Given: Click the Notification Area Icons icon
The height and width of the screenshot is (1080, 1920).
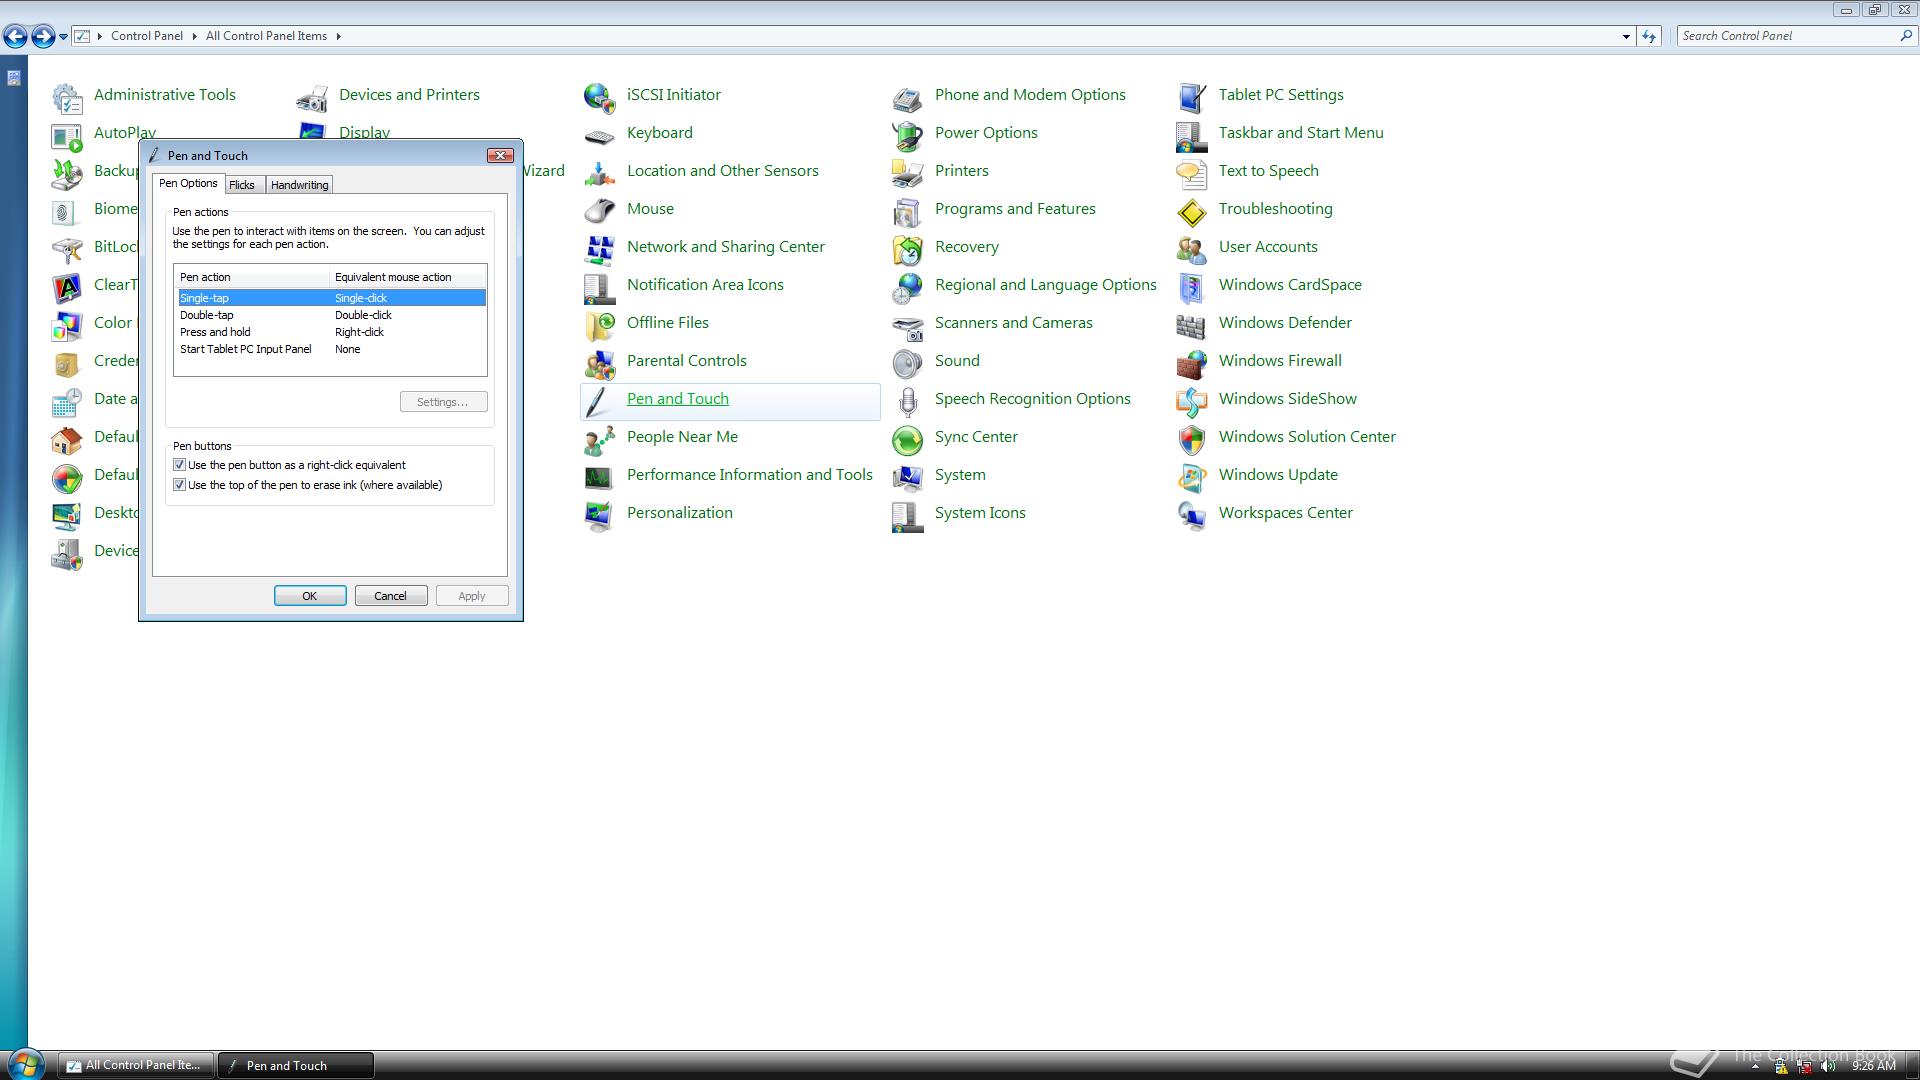Looking at the screenshot, I should click(599, 287).
